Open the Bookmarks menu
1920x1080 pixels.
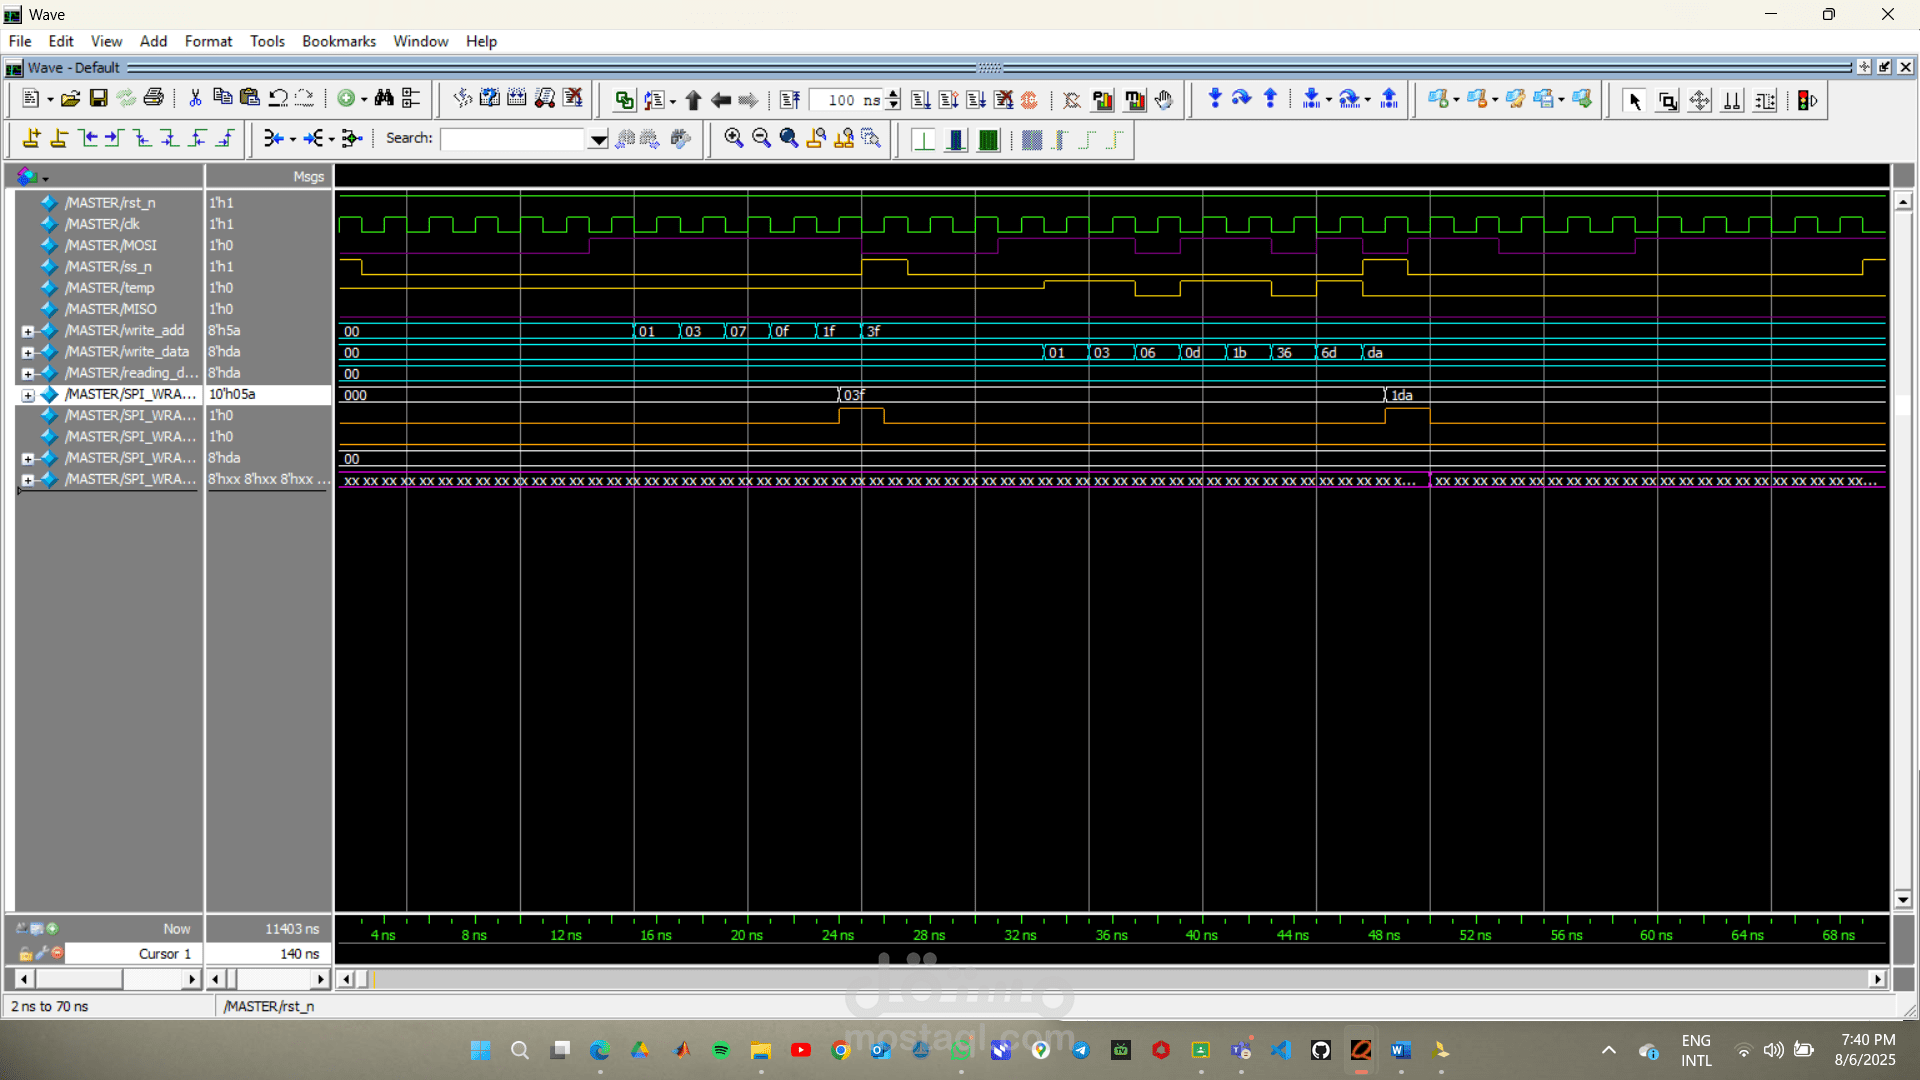coord(338,41)
